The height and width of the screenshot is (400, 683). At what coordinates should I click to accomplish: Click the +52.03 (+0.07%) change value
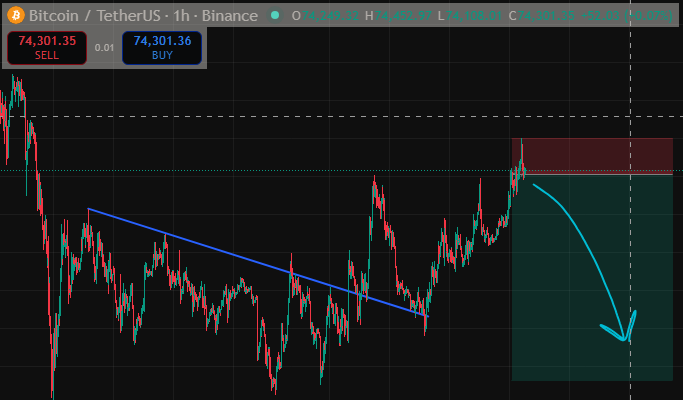point(627,16)
